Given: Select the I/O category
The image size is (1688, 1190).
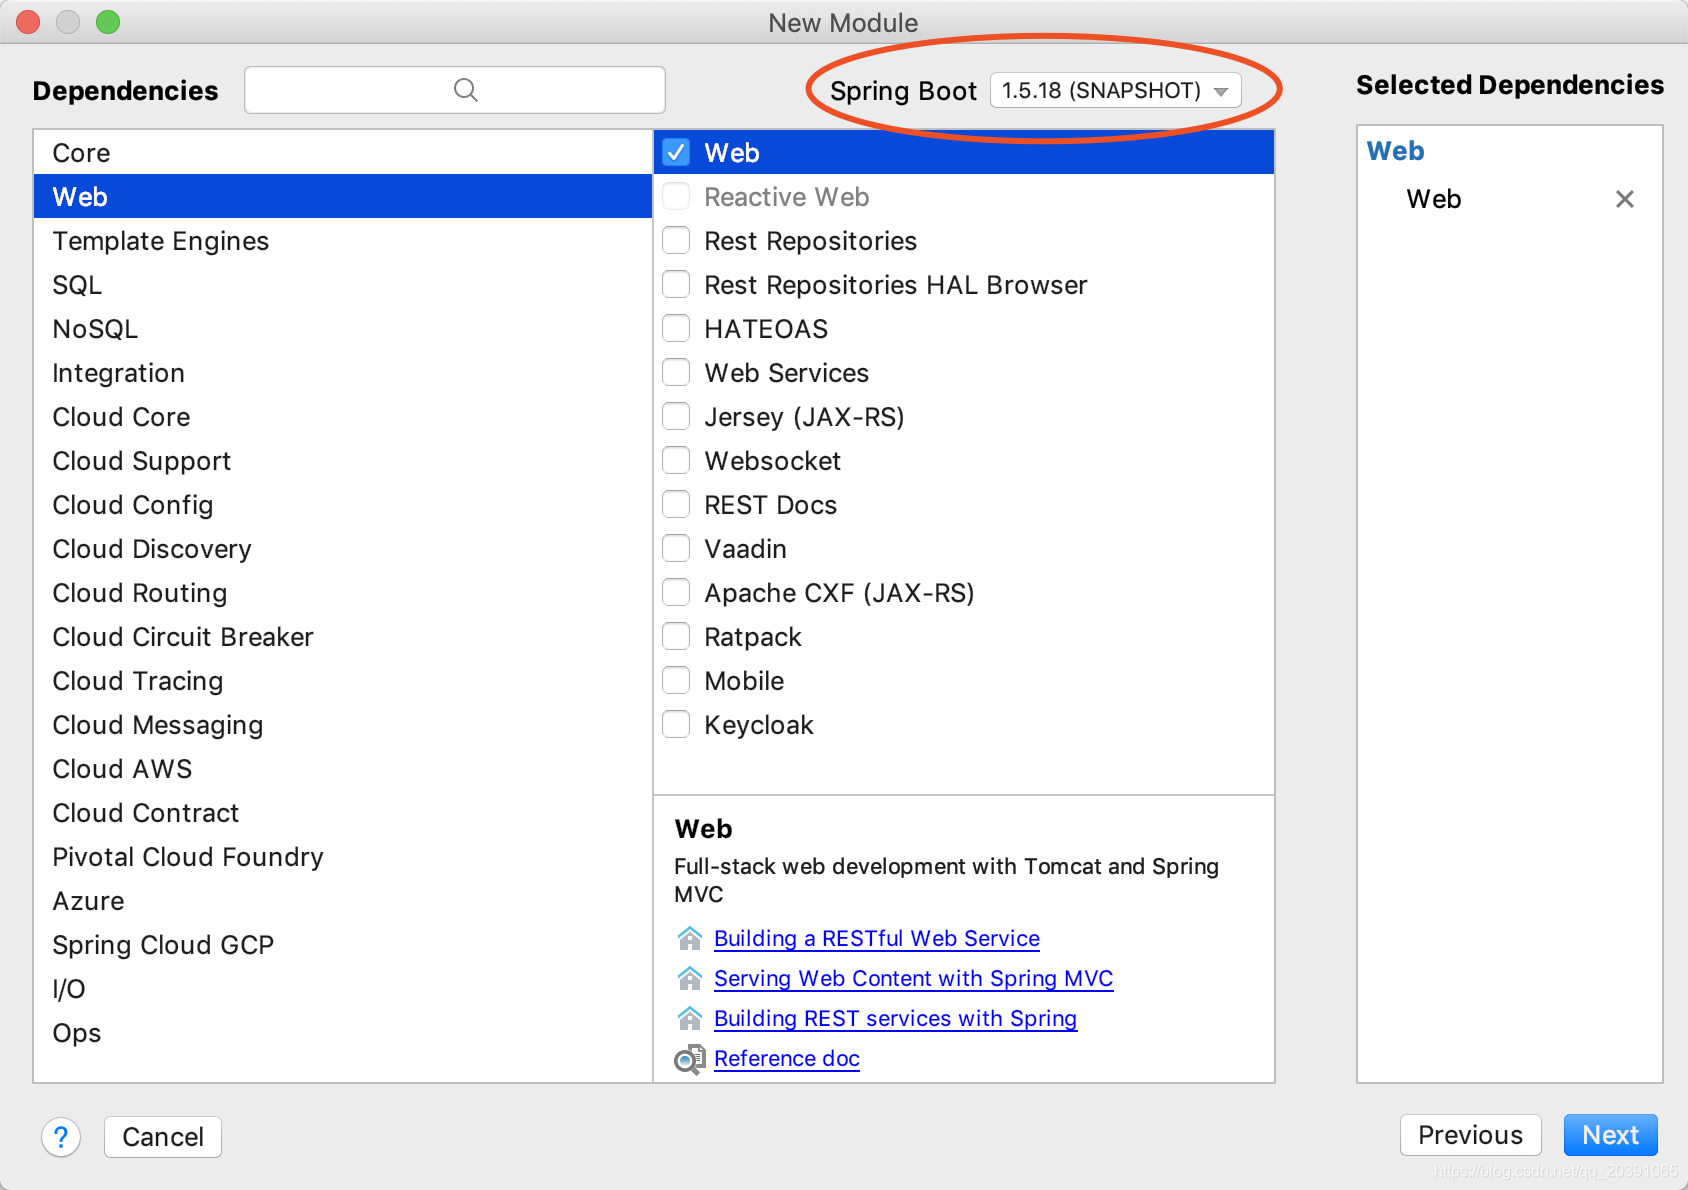Looking at the screenshot, I should point(343,989).
